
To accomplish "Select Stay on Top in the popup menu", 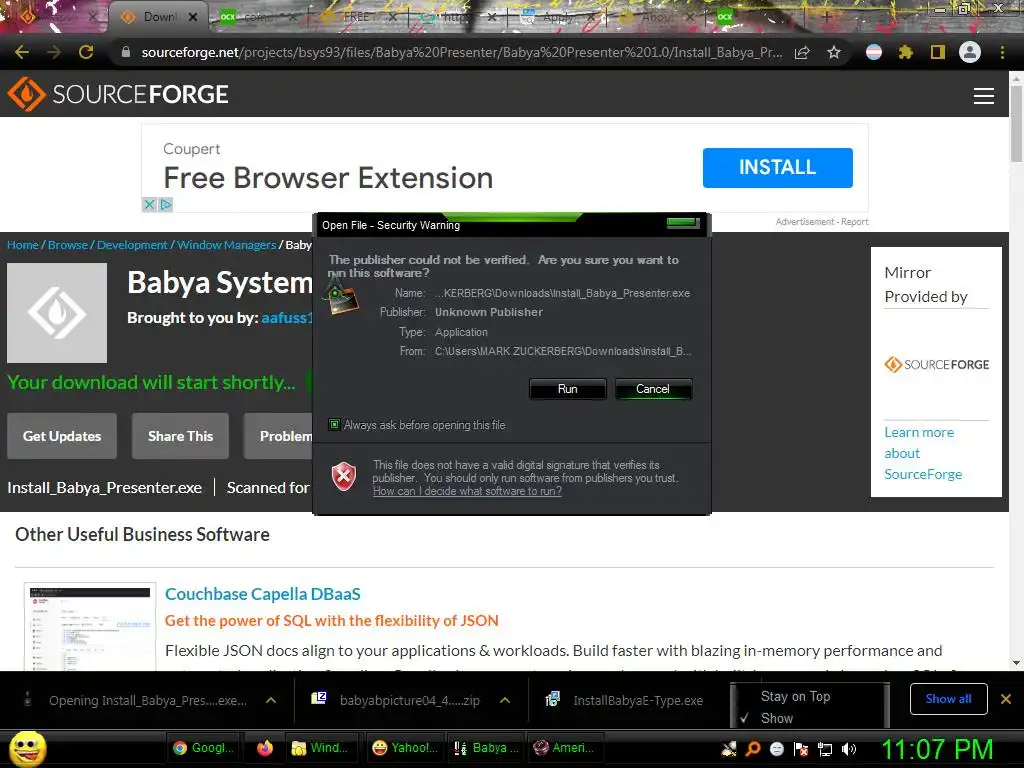I will pos(795,696).
